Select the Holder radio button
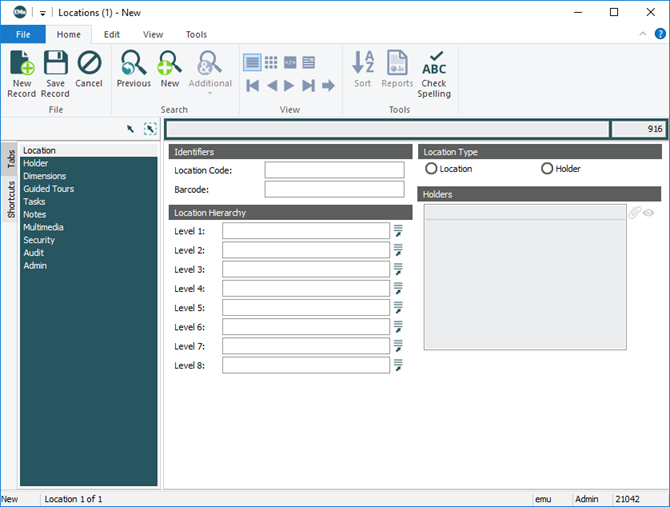Viewport: 670px width, 507px height. click(547, 169)
